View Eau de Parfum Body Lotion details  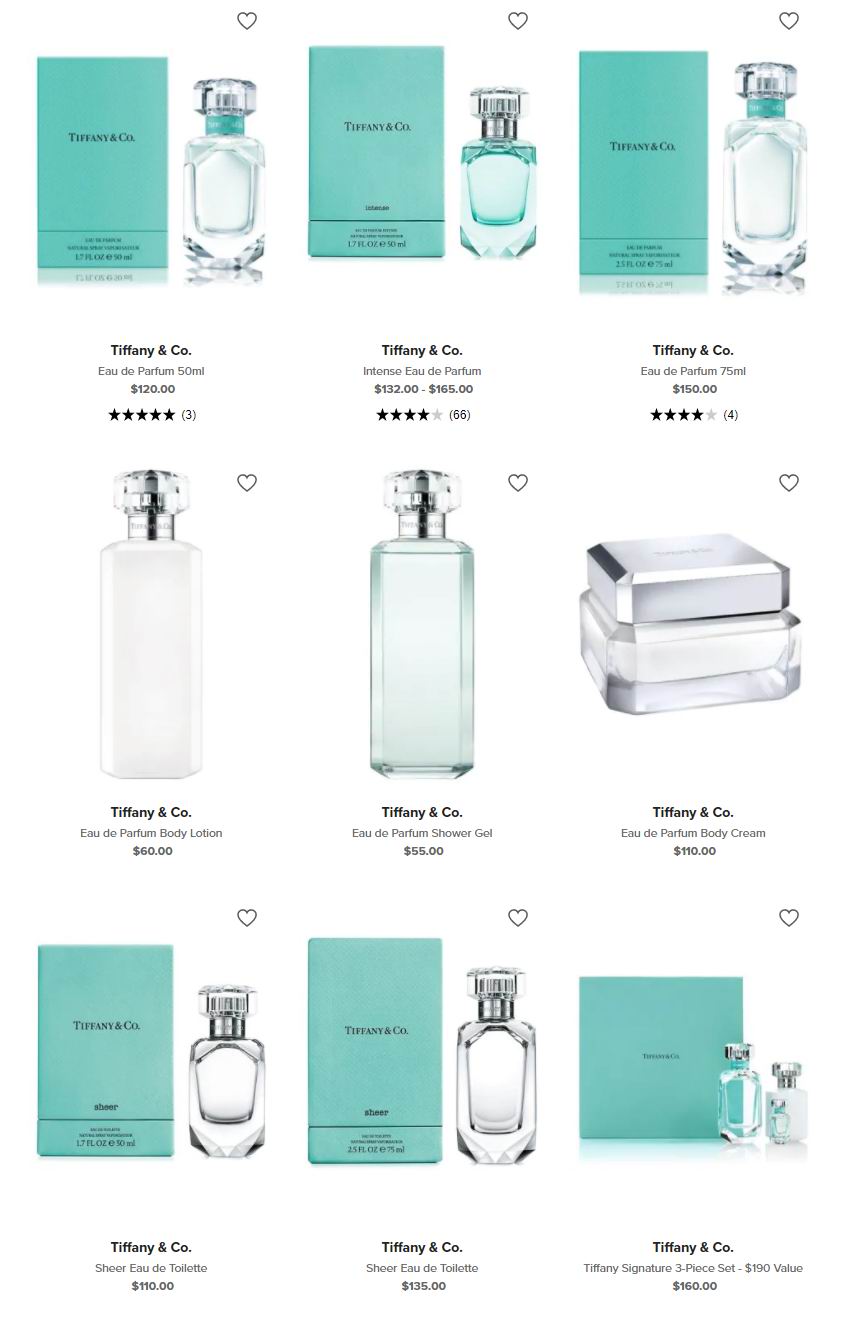(151, 833)
